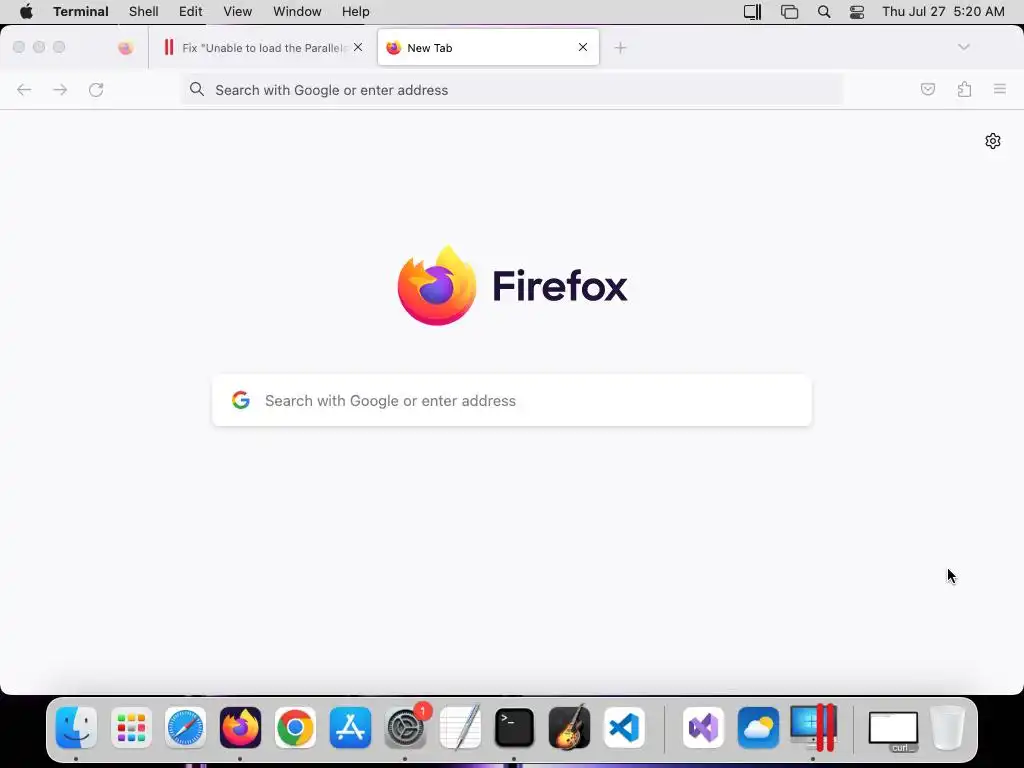
Task: Switch to Firefox in the Dock
Action: [240, 727]
